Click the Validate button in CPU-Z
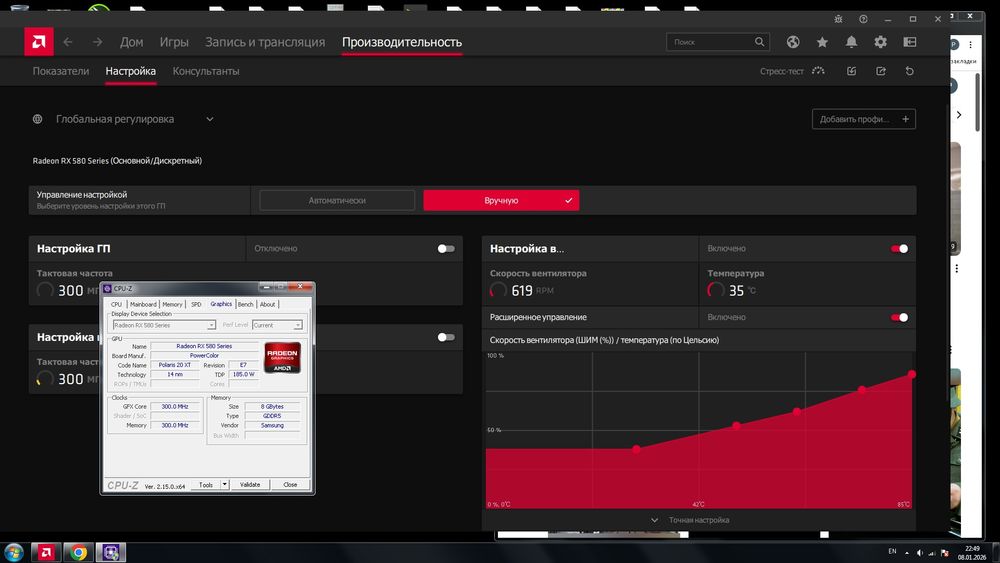 point(250,485)
